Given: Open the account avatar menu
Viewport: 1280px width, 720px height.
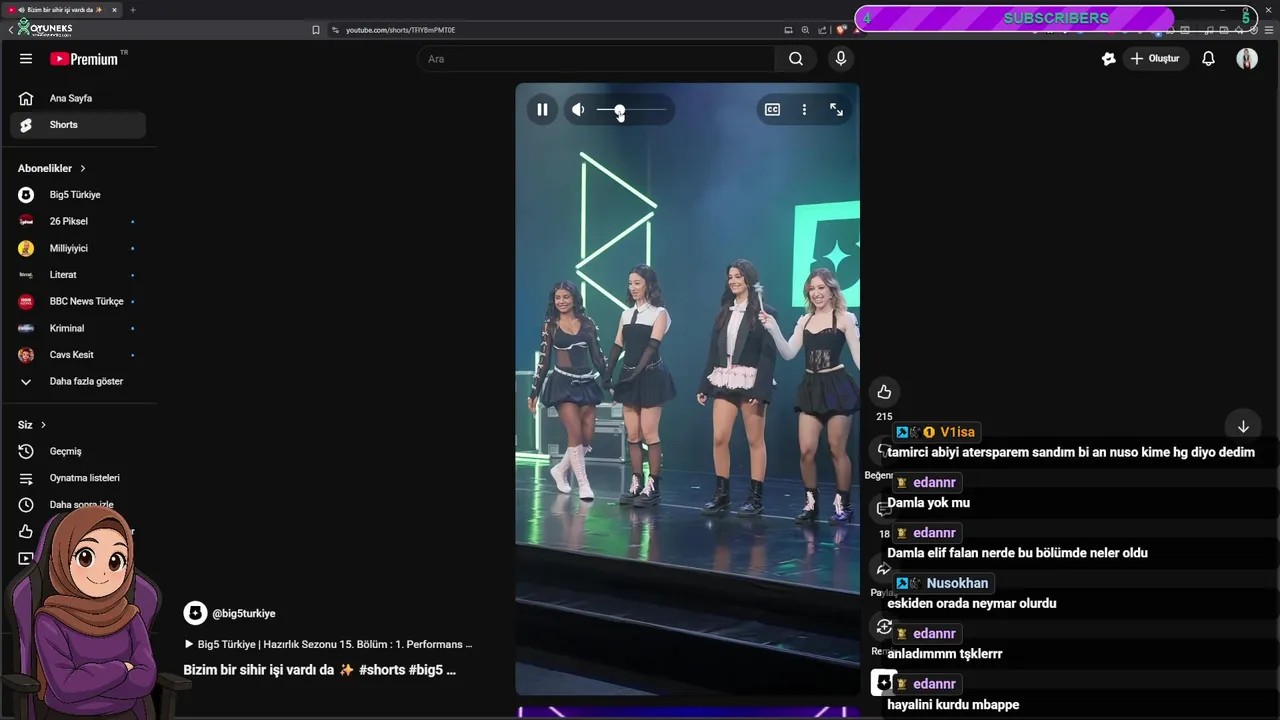Looking at the screenshot, I should click(x=1247, y=59).
